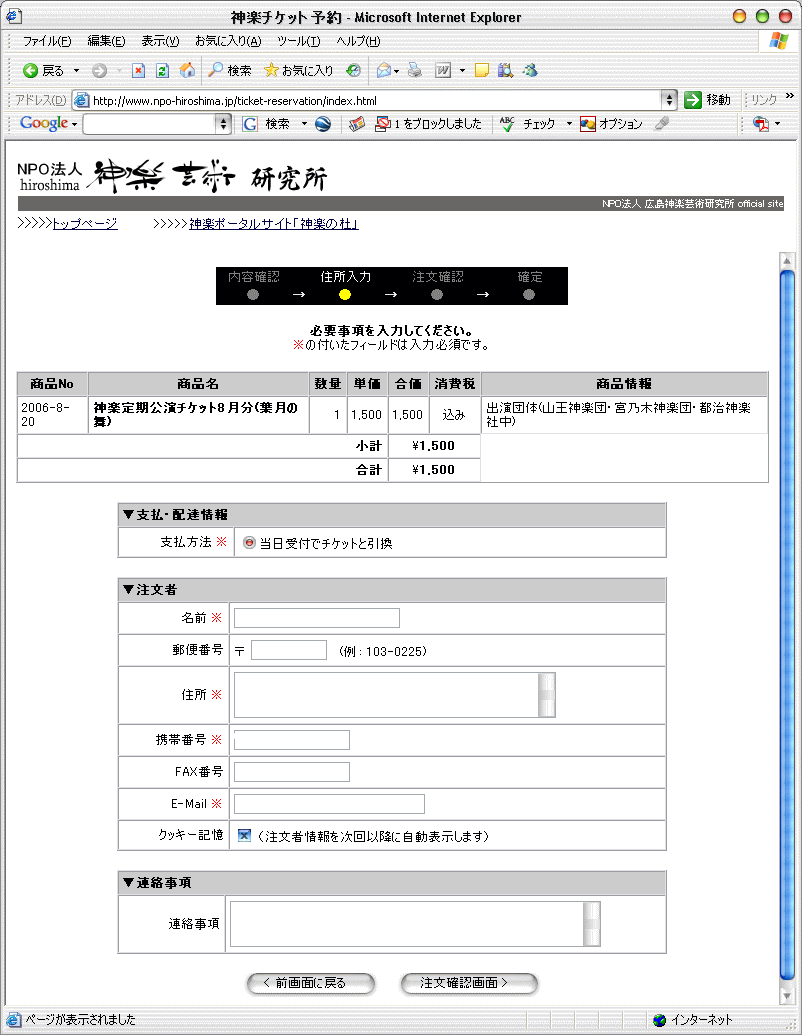Viewport: 802px width, 1035px height.
Task: Select radio 当日受付でチケットと引換
Action: (x=249, y=543)
